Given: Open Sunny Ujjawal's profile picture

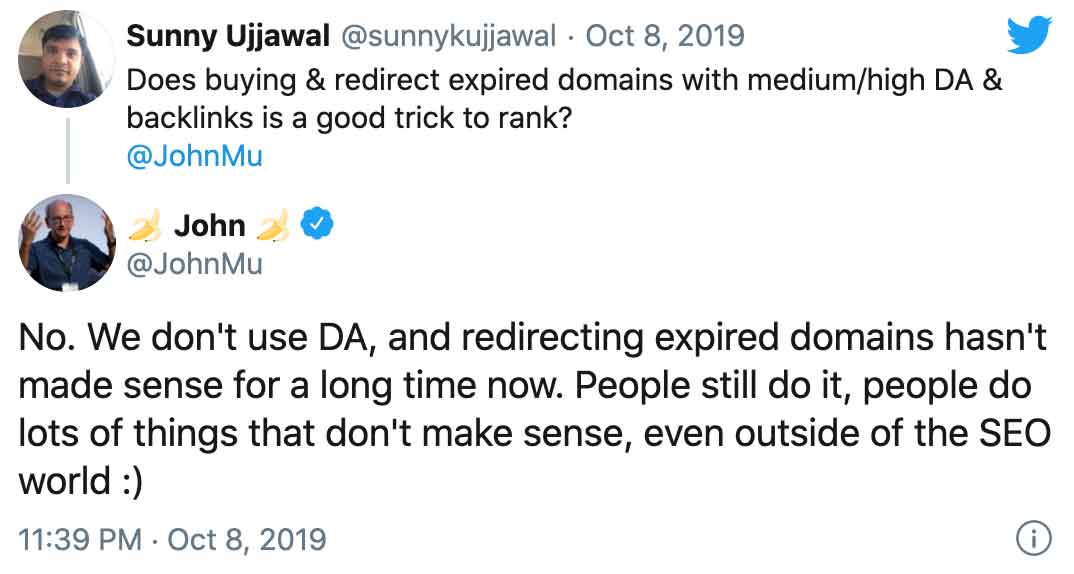Looking at the screenshot, I should [x=68, y=58].
